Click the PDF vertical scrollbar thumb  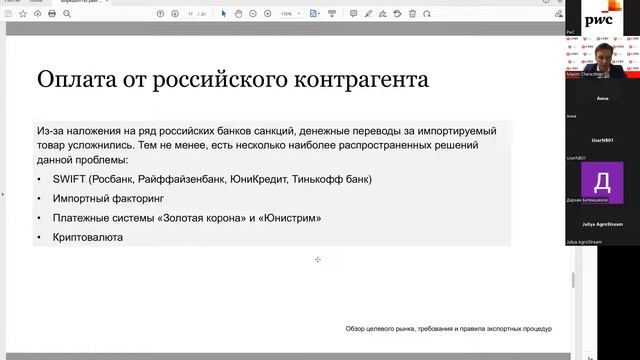click(573, 280)
